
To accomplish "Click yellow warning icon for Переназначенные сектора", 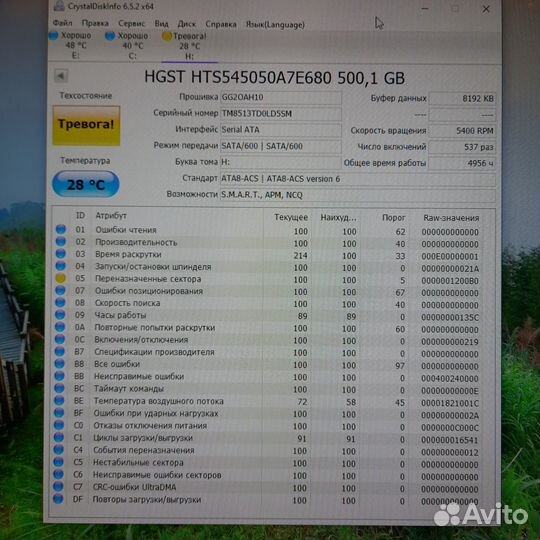I will tap(61, 278).
